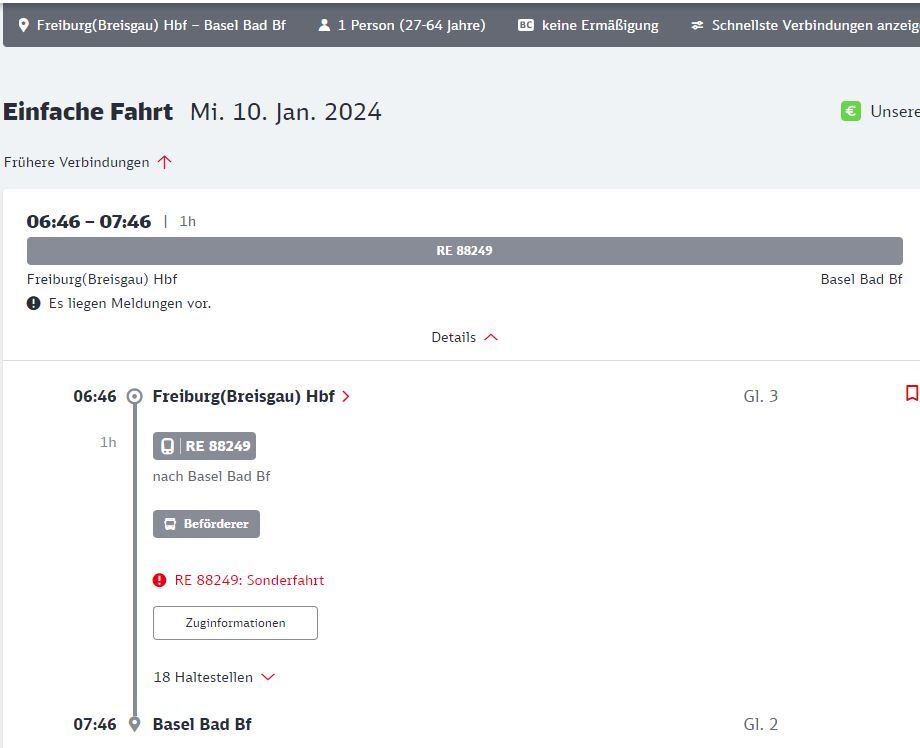Click the BC BahnCard icon
920x748 pixels.
point(526,25)
